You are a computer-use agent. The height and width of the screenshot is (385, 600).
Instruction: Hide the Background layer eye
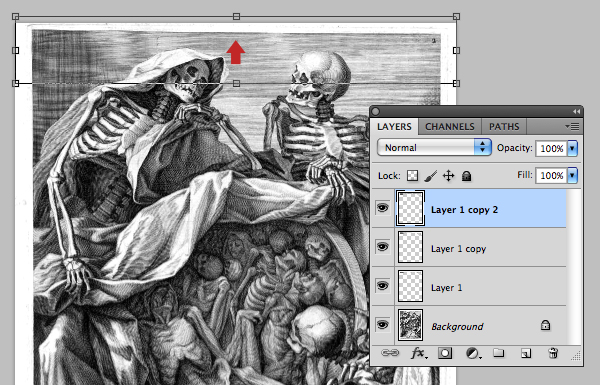click(382, 325)
